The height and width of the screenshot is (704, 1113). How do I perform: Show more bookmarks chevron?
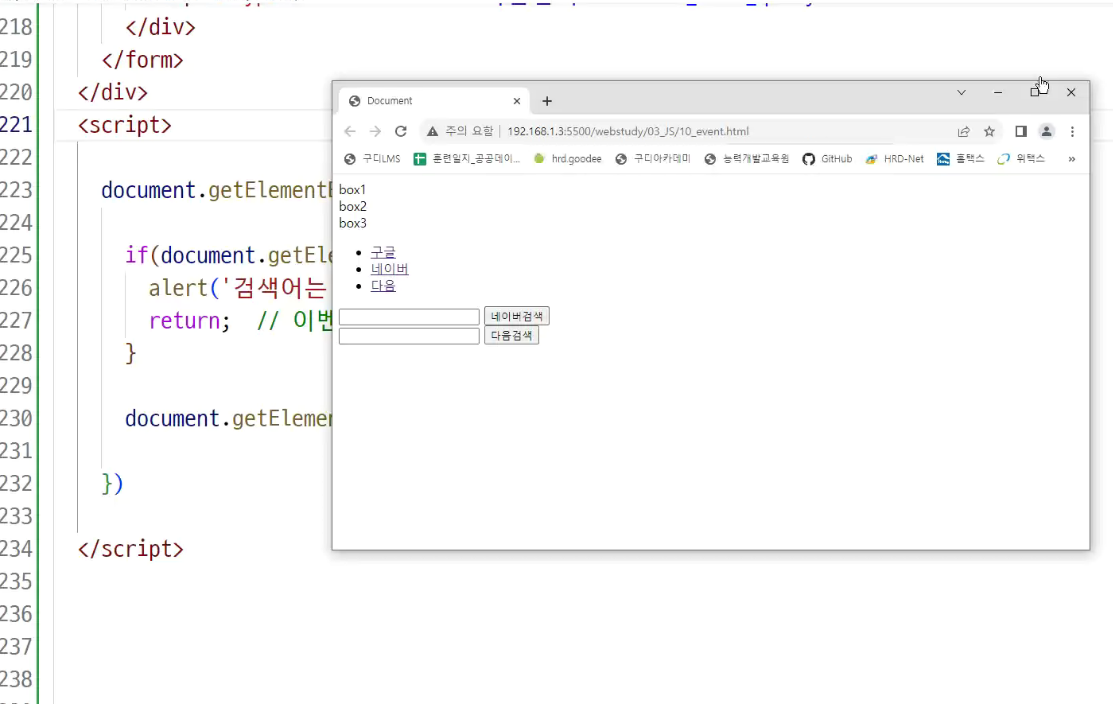pyautogui.click(x=1072, y=159)
